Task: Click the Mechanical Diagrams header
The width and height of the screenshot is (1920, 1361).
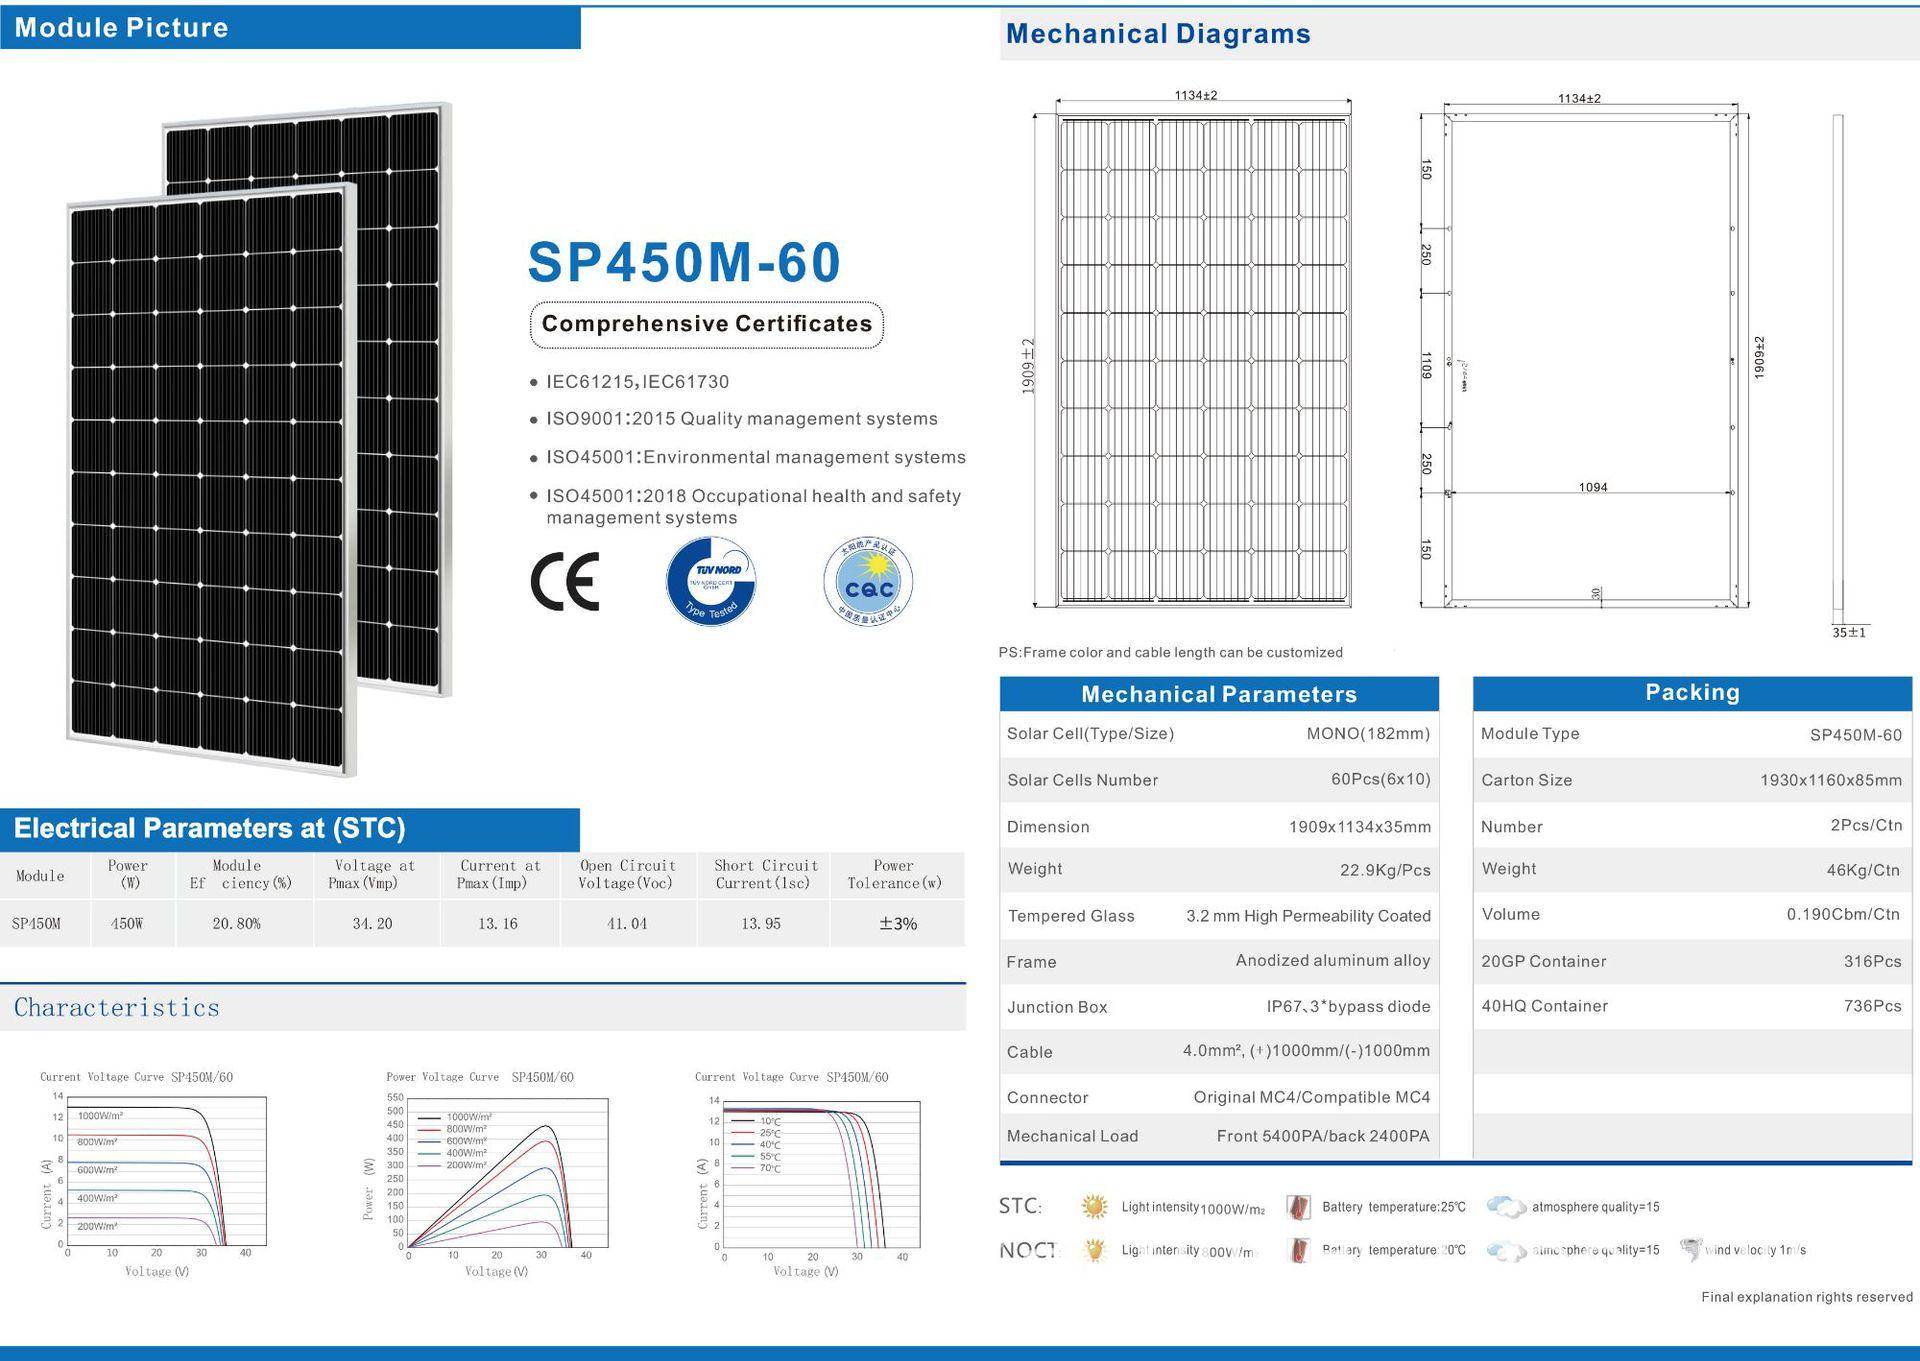Action: click(1158, 34)
